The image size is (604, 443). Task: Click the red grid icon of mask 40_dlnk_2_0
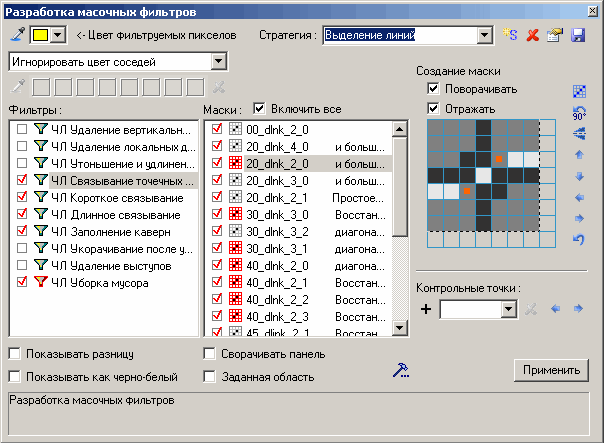[235, 265]
